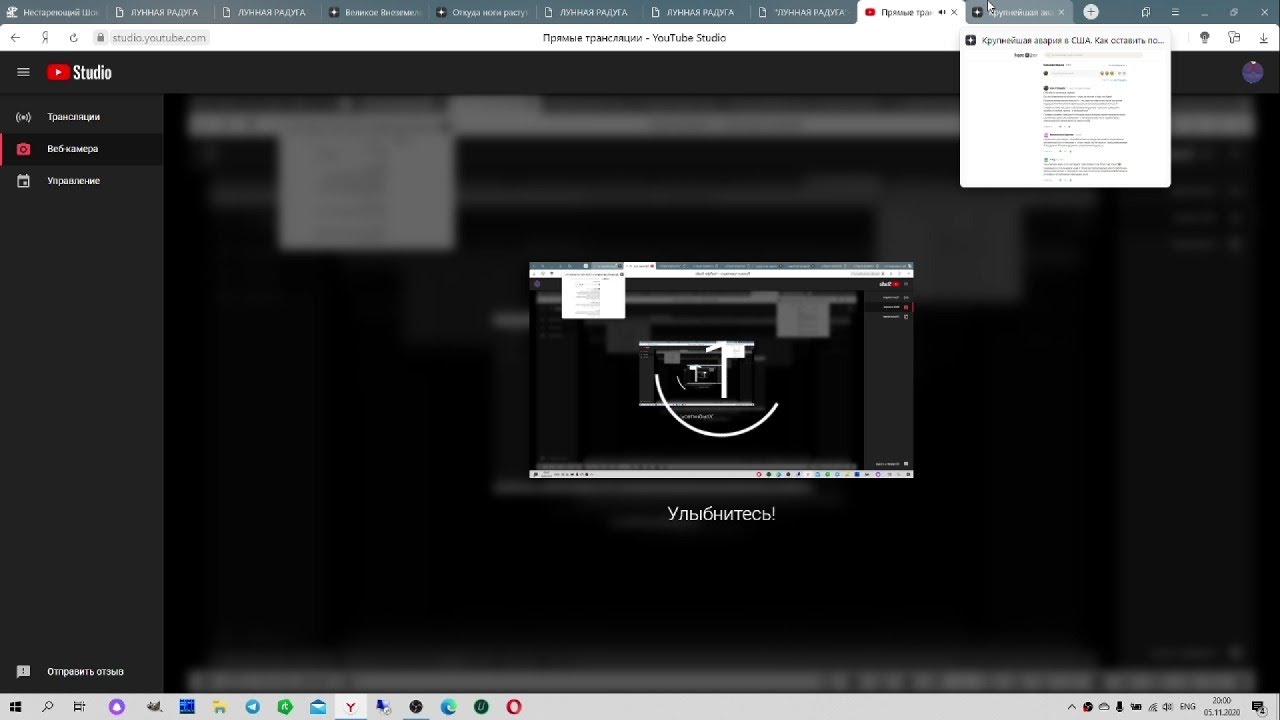Click the Yandex Browser taskbar icon
This screenshot has width=1280, height=720.
pyautogui.click(x=351, y=707)
